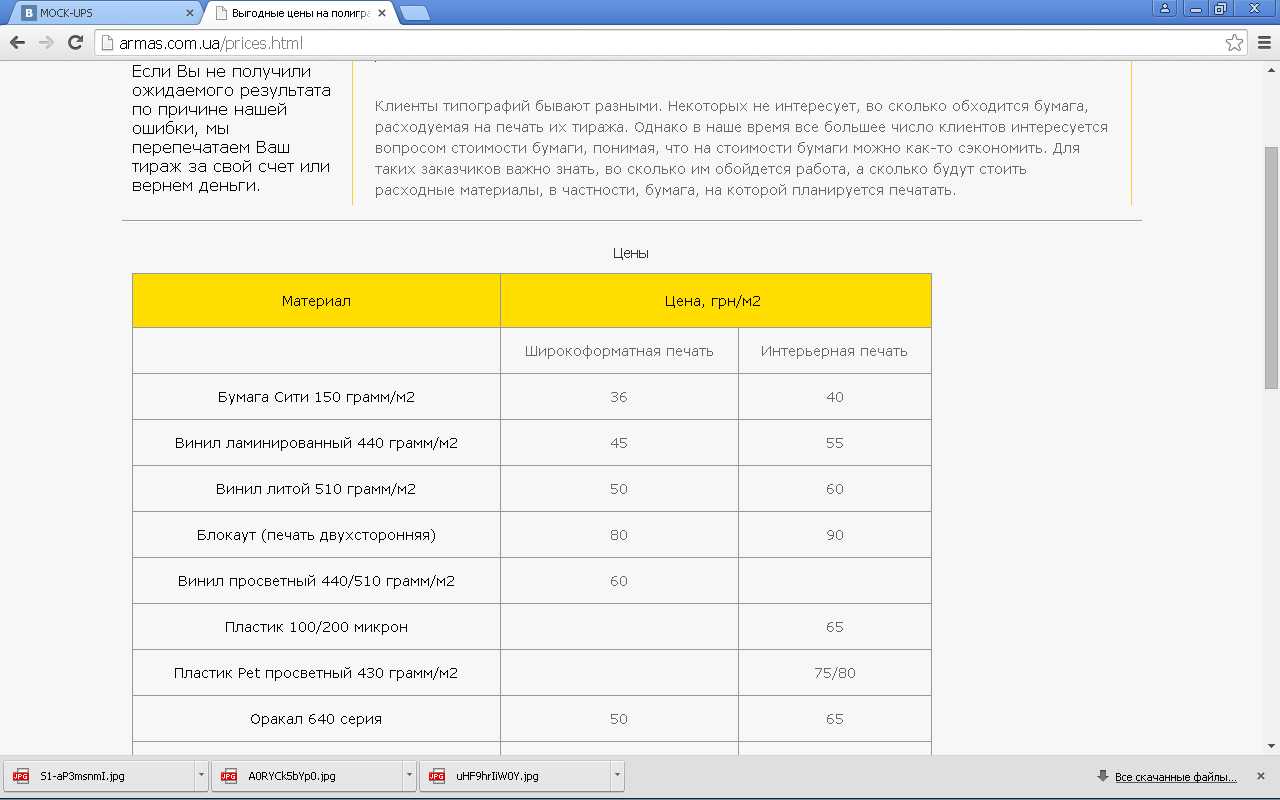1280x800 pixels.
Task: Click the user profile icon in title bar
Action: point(1165,8)
